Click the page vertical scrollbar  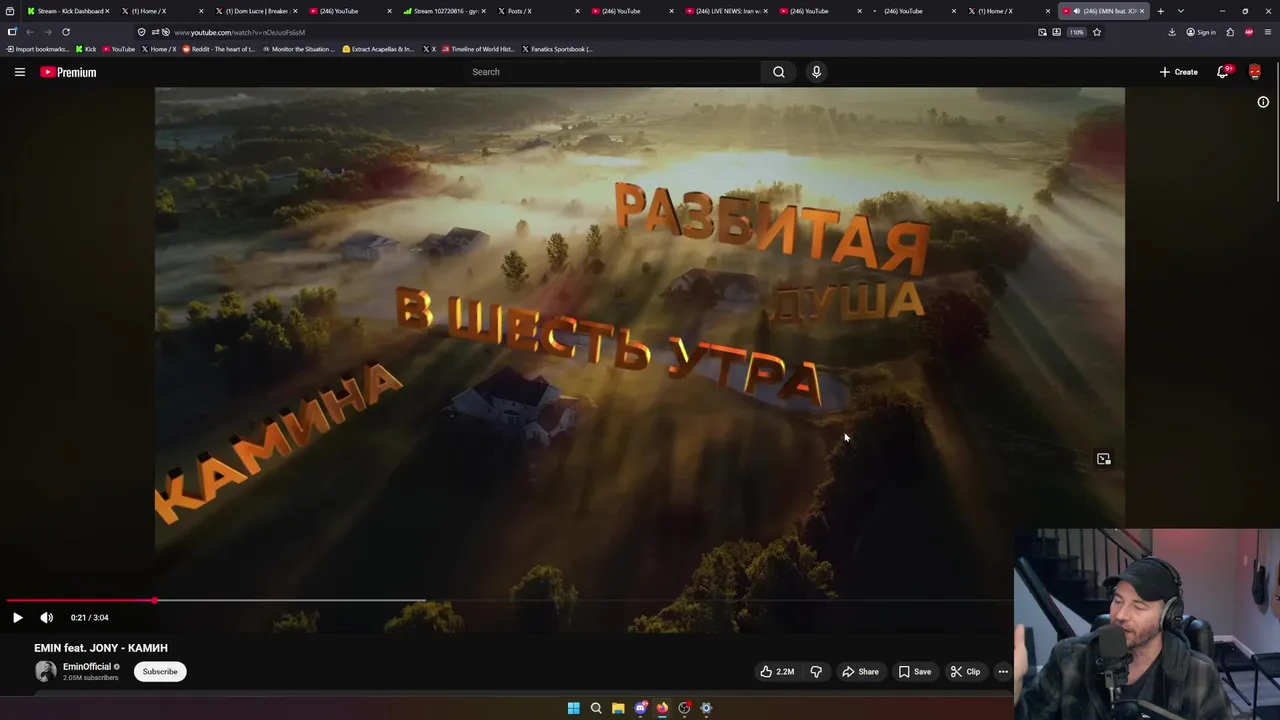pos(1276,130)
